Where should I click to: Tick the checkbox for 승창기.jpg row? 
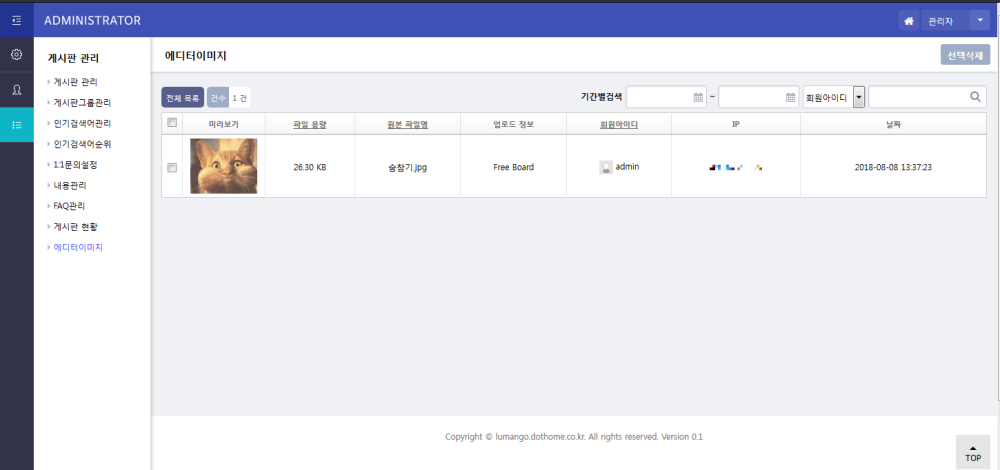point(172,167)
